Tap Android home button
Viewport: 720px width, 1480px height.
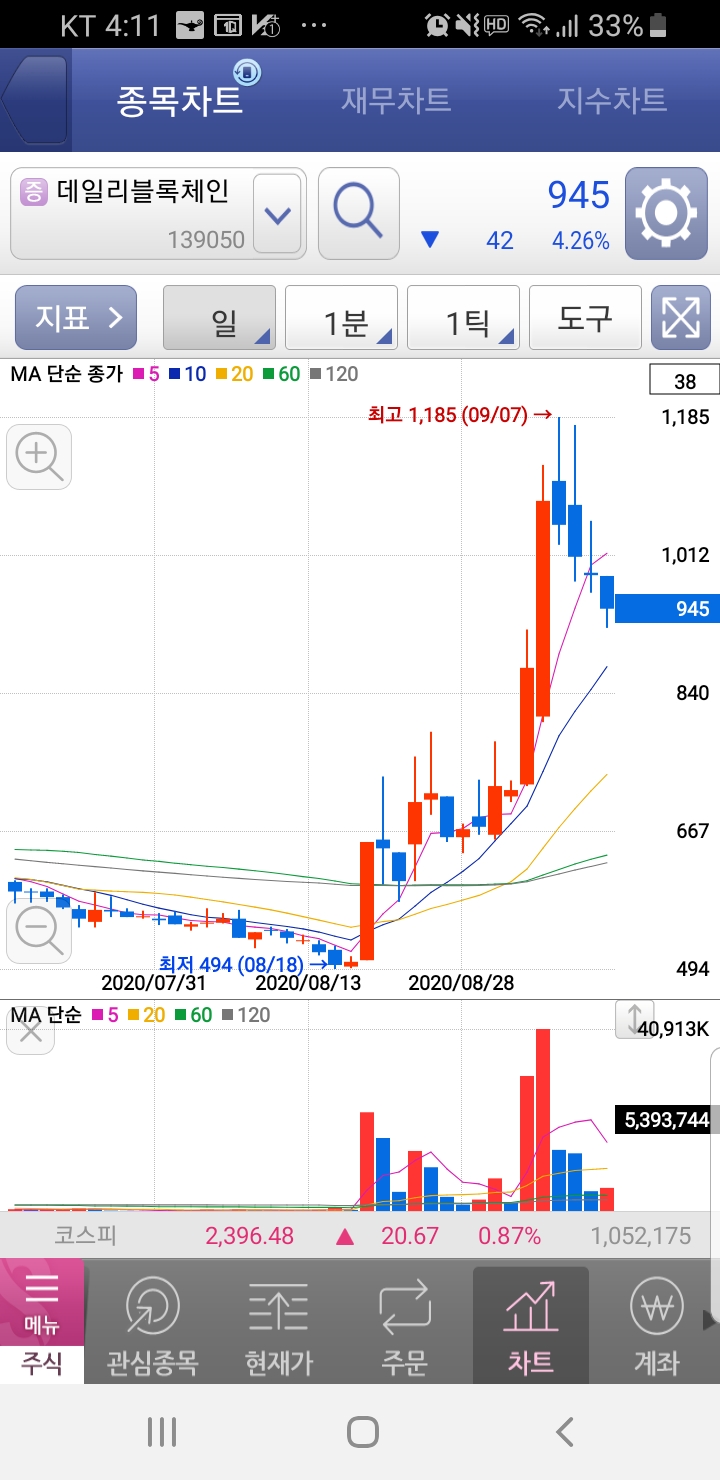[x=362, y=1432]
